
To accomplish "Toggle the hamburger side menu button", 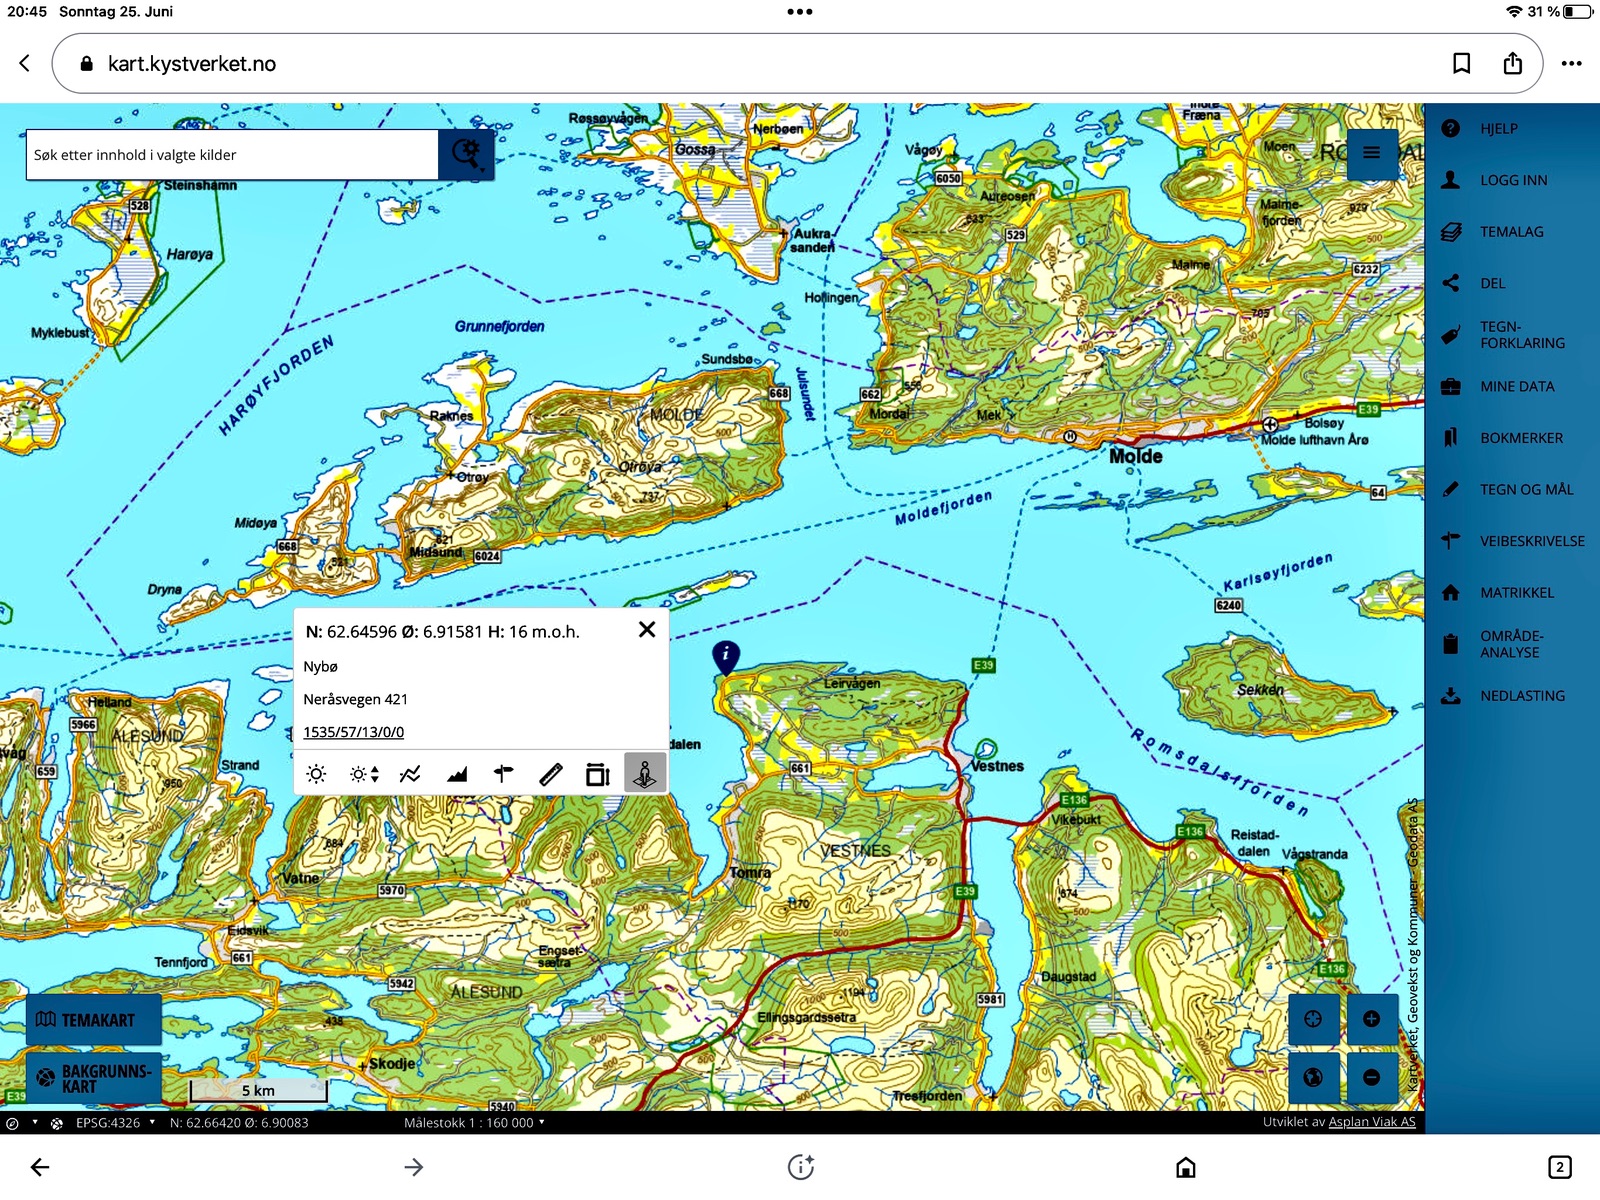I will click(x=1372, y=153).
